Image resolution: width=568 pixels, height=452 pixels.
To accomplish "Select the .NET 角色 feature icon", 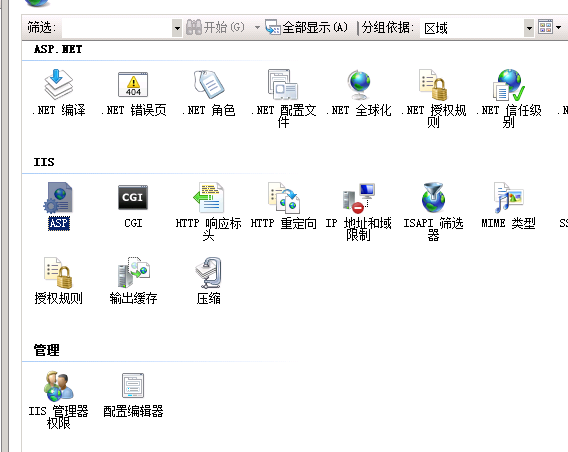I will point(208,85).
